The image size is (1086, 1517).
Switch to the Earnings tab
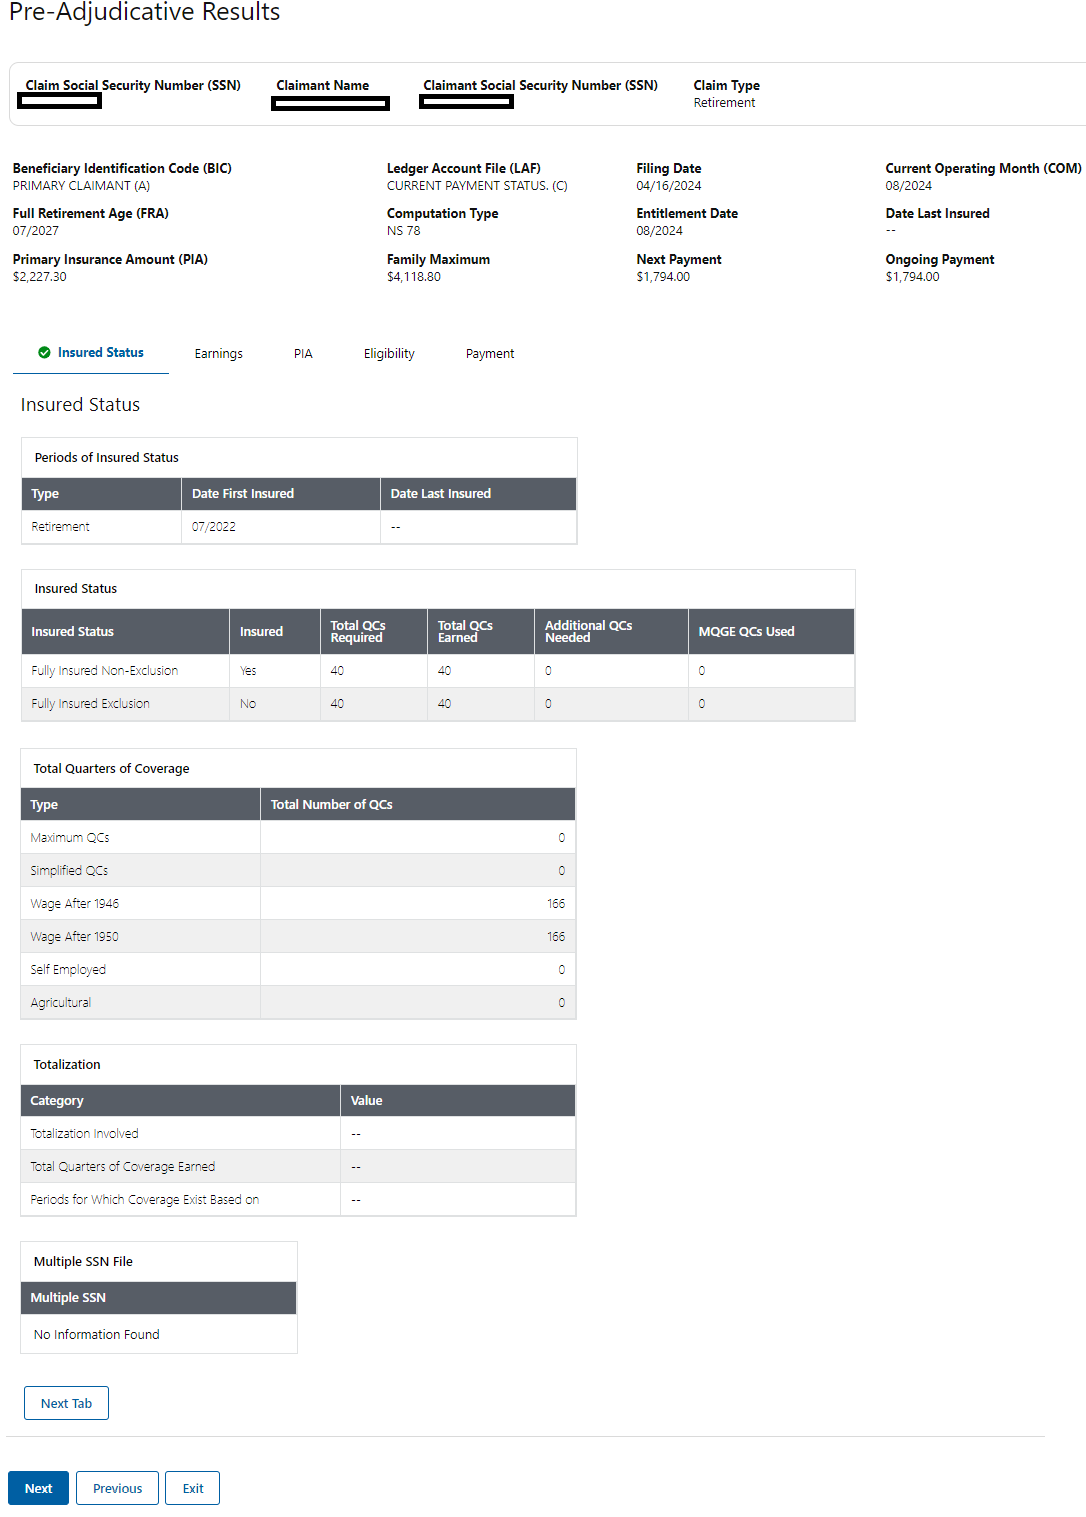[218, 354]
